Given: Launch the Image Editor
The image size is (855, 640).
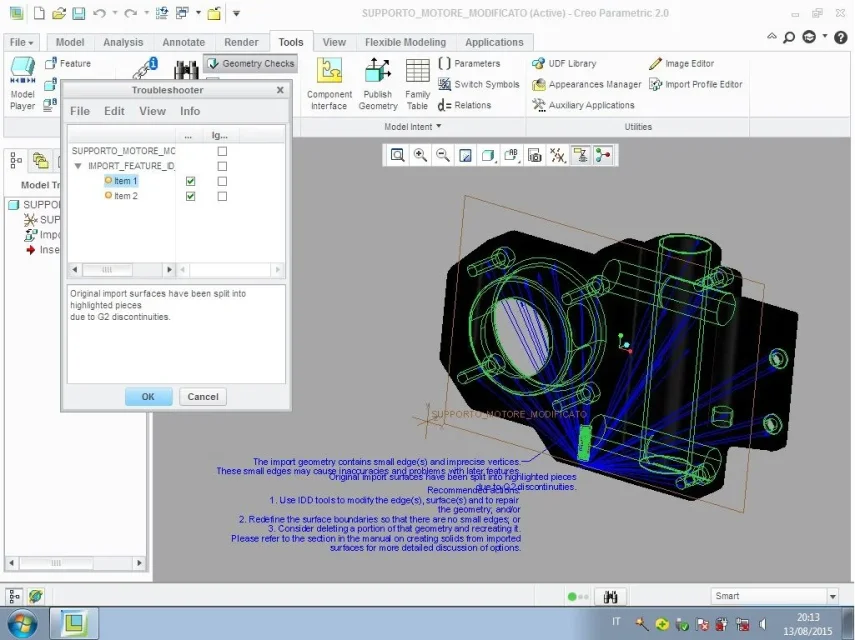Looking at the screenshot, I should [x=682, y=63].
